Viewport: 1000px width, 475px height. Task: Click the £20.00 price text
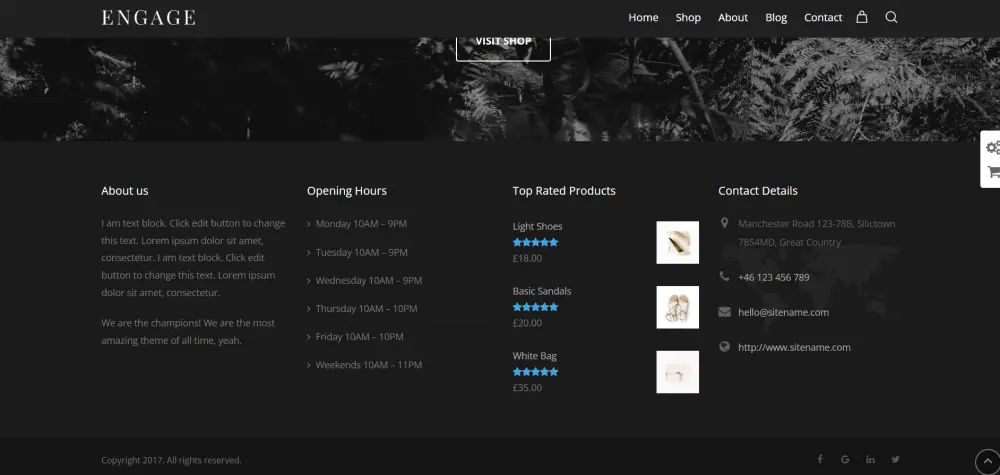click(x=527, y=323)
